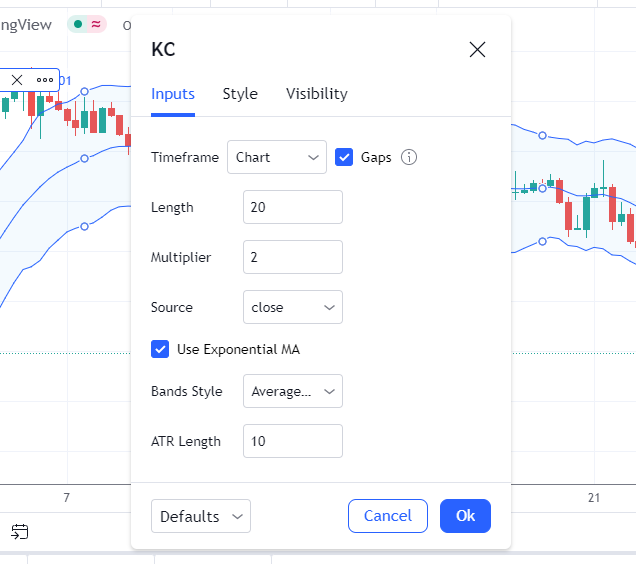Click the green market status dot
Image resolution: width=636 pixels, height=564 pixels.
(x=78, y=24)
